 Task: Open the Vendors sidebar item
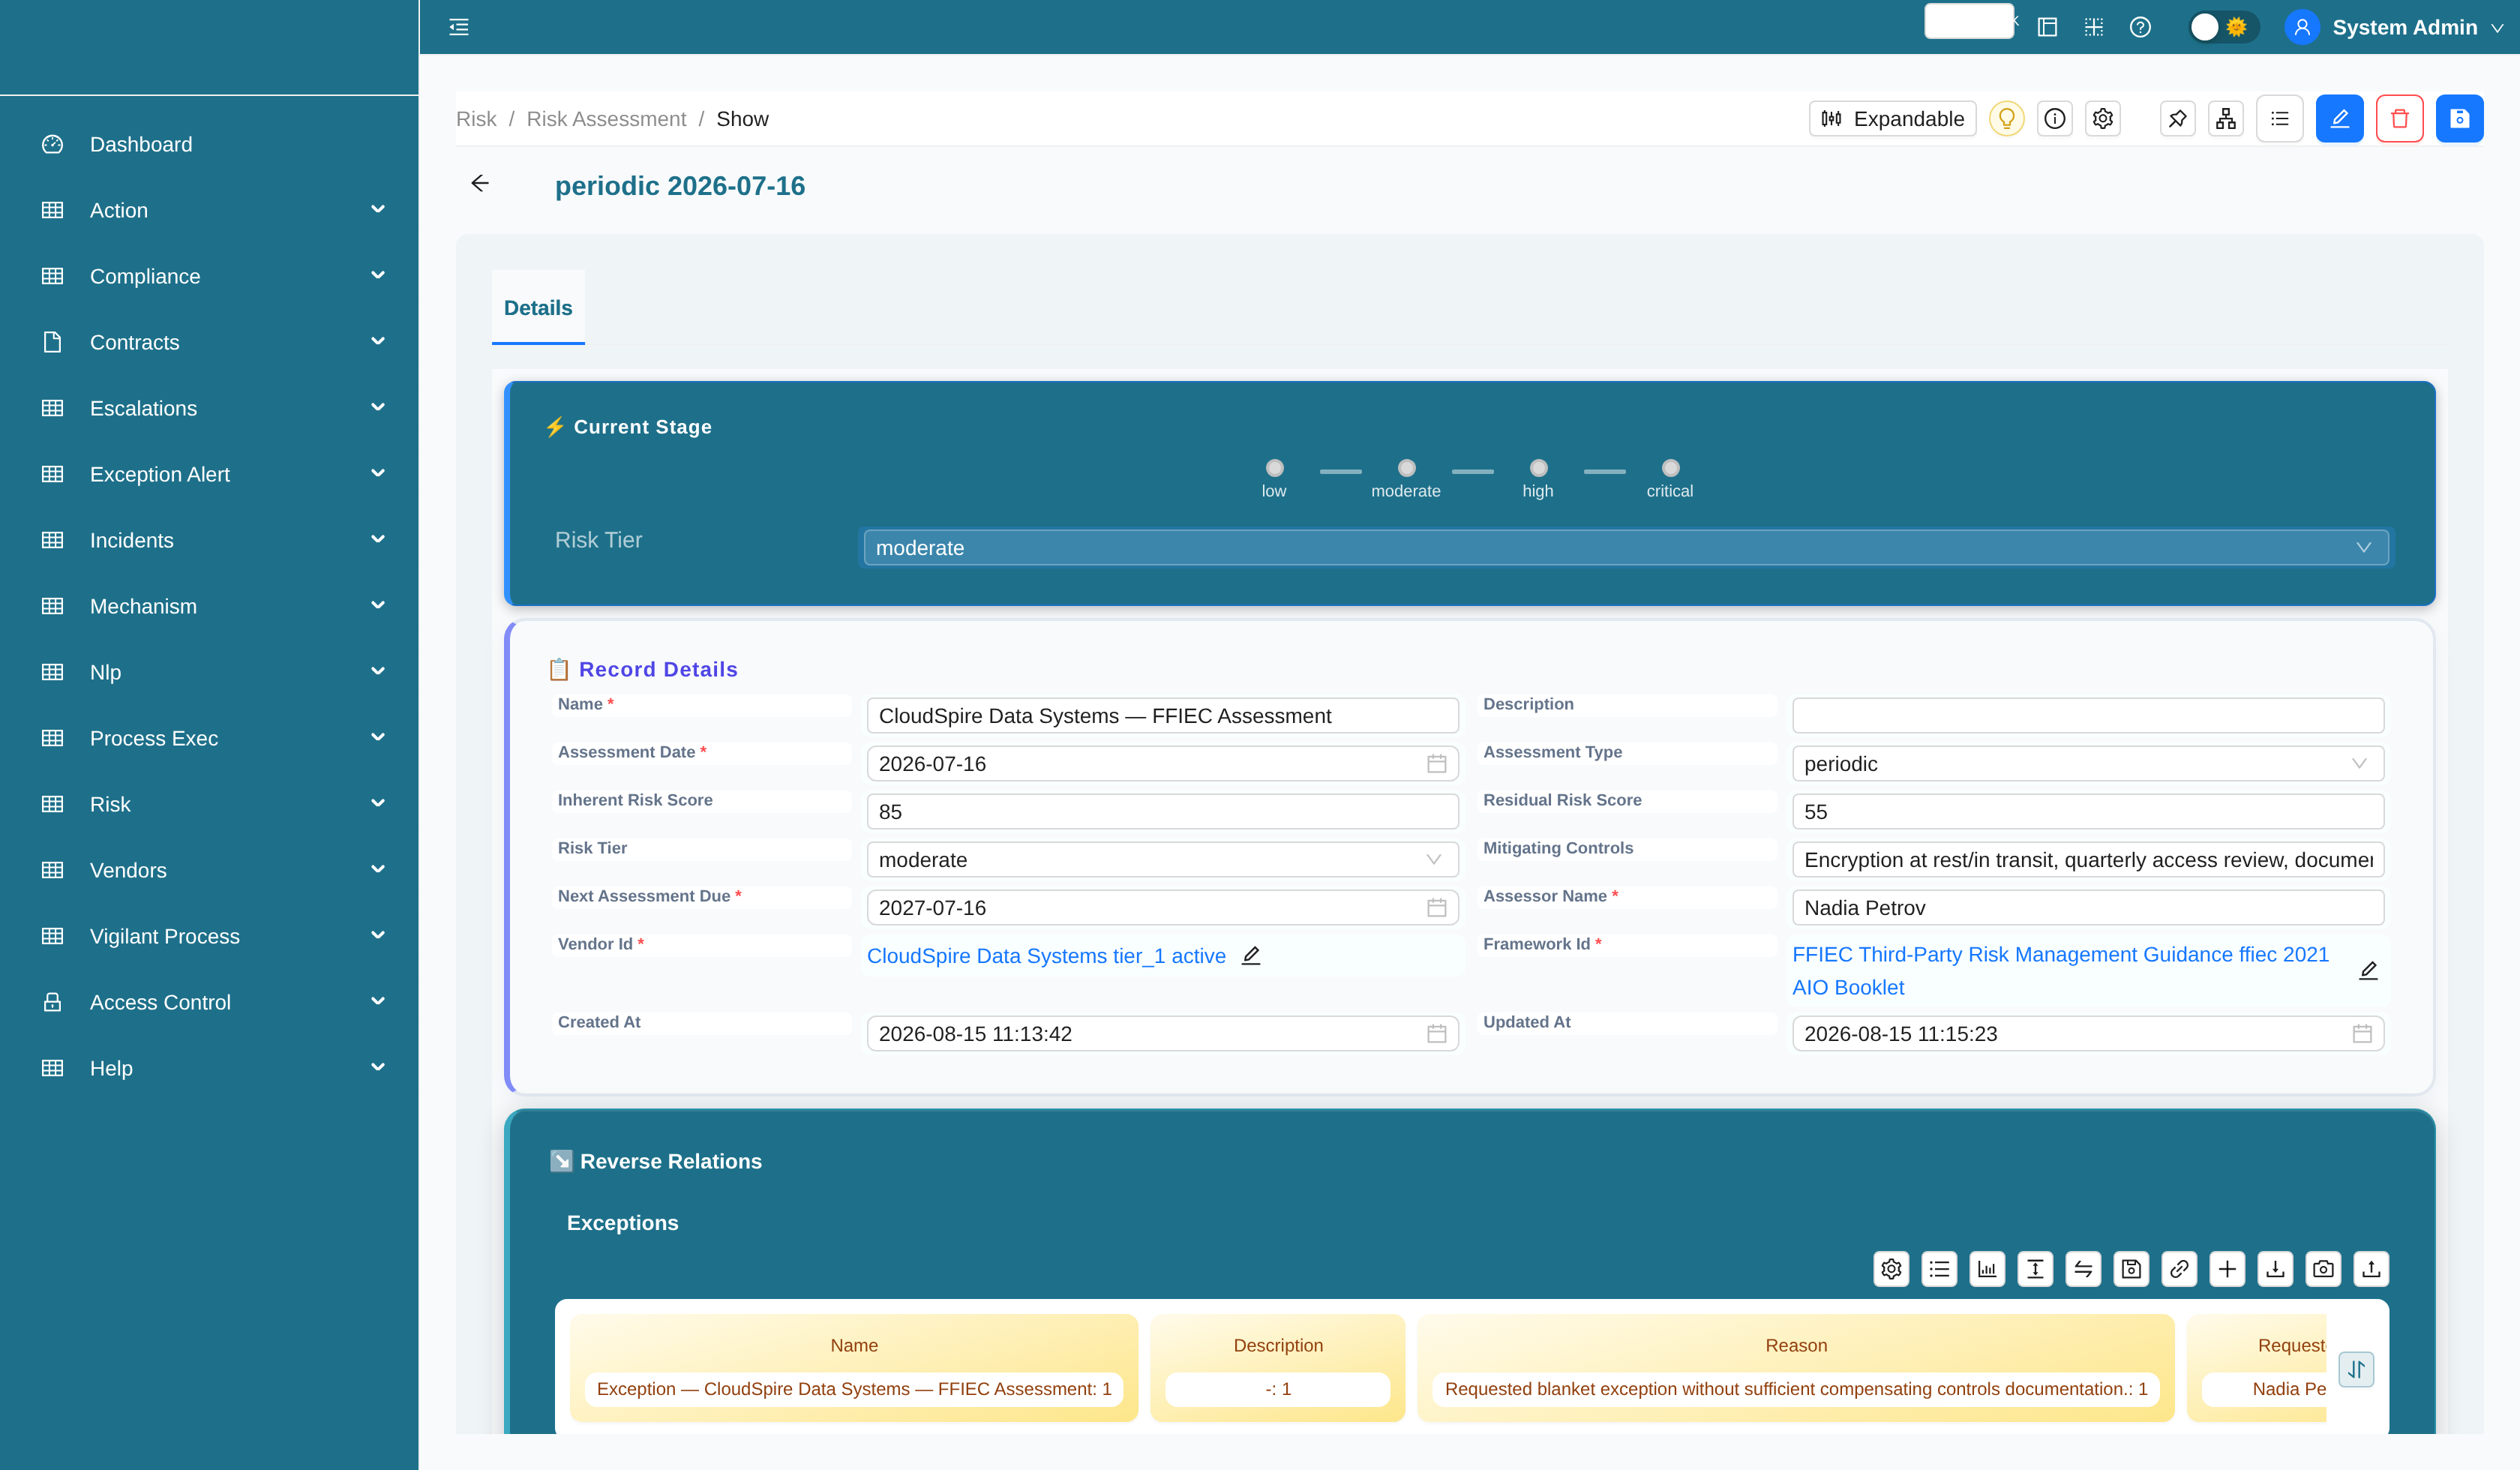coord(209,870)
